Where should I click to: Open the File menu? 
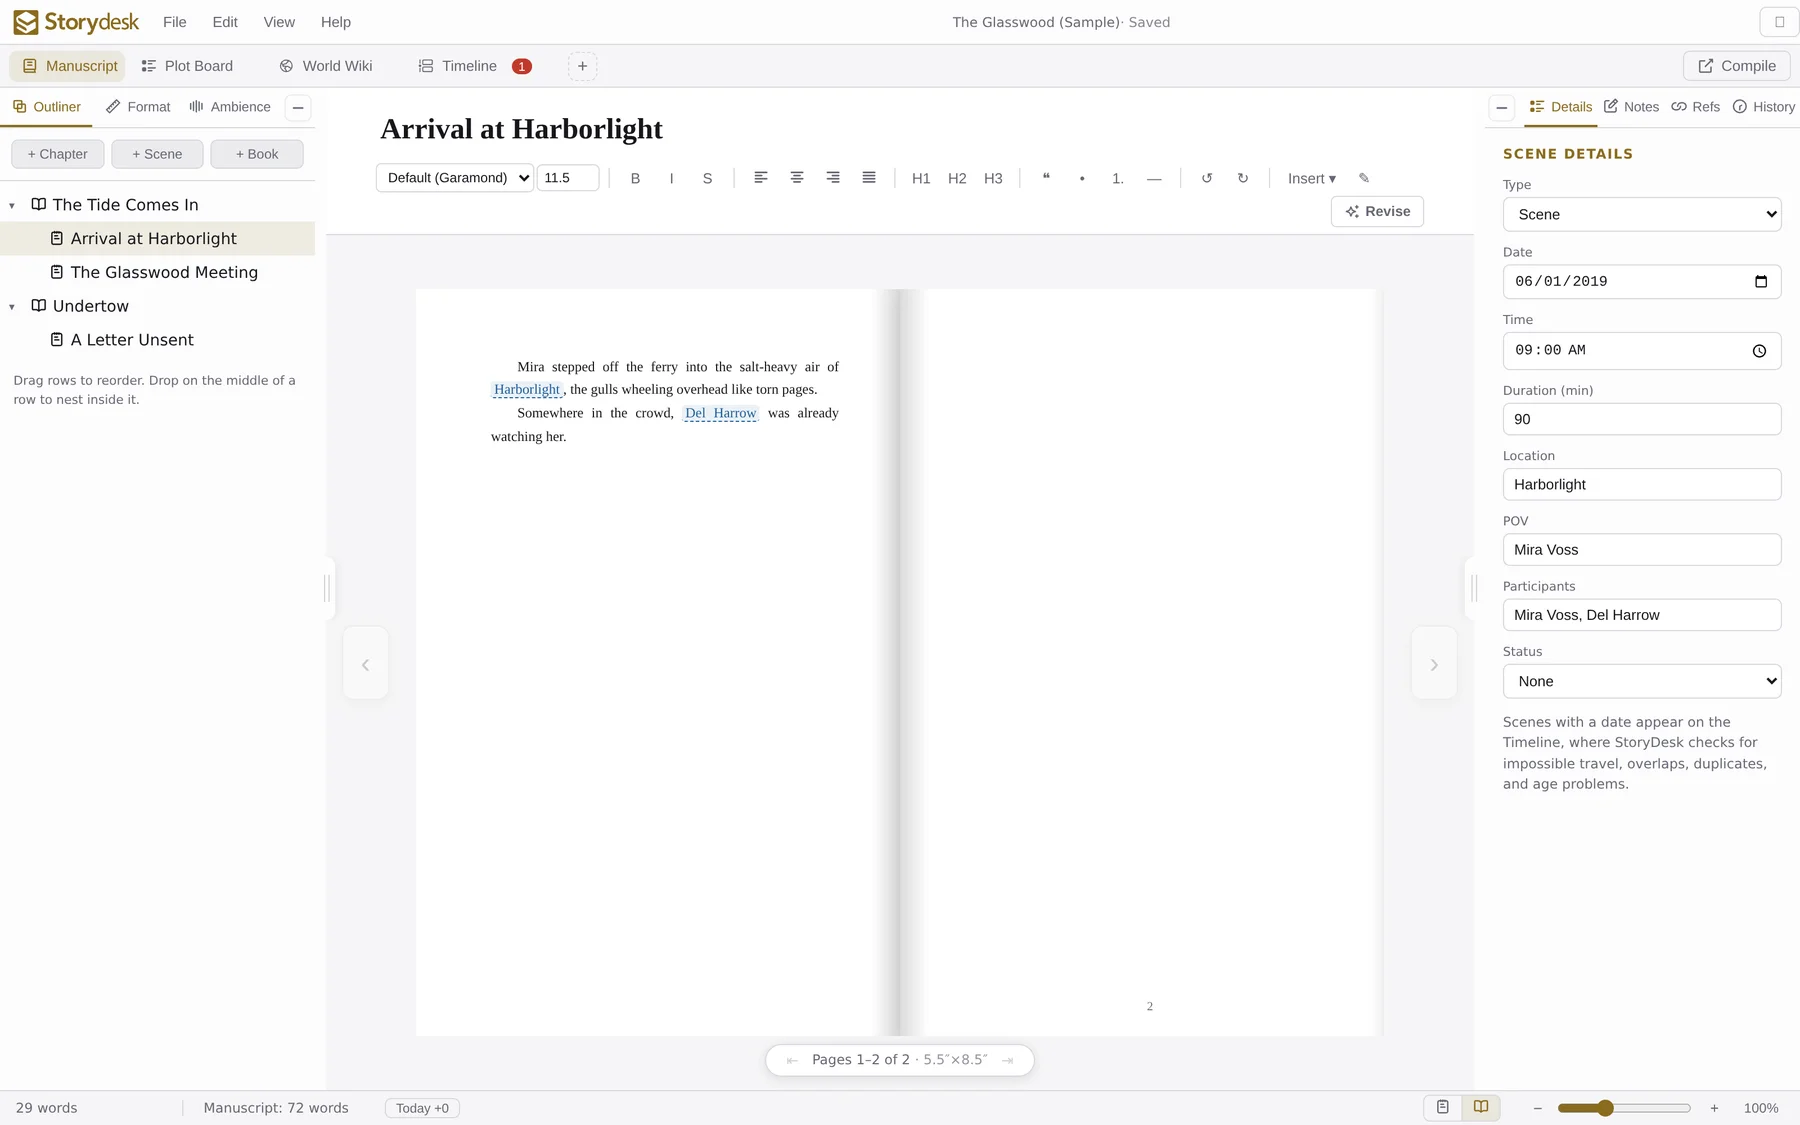pyautogui.click(x=175, y=22)
